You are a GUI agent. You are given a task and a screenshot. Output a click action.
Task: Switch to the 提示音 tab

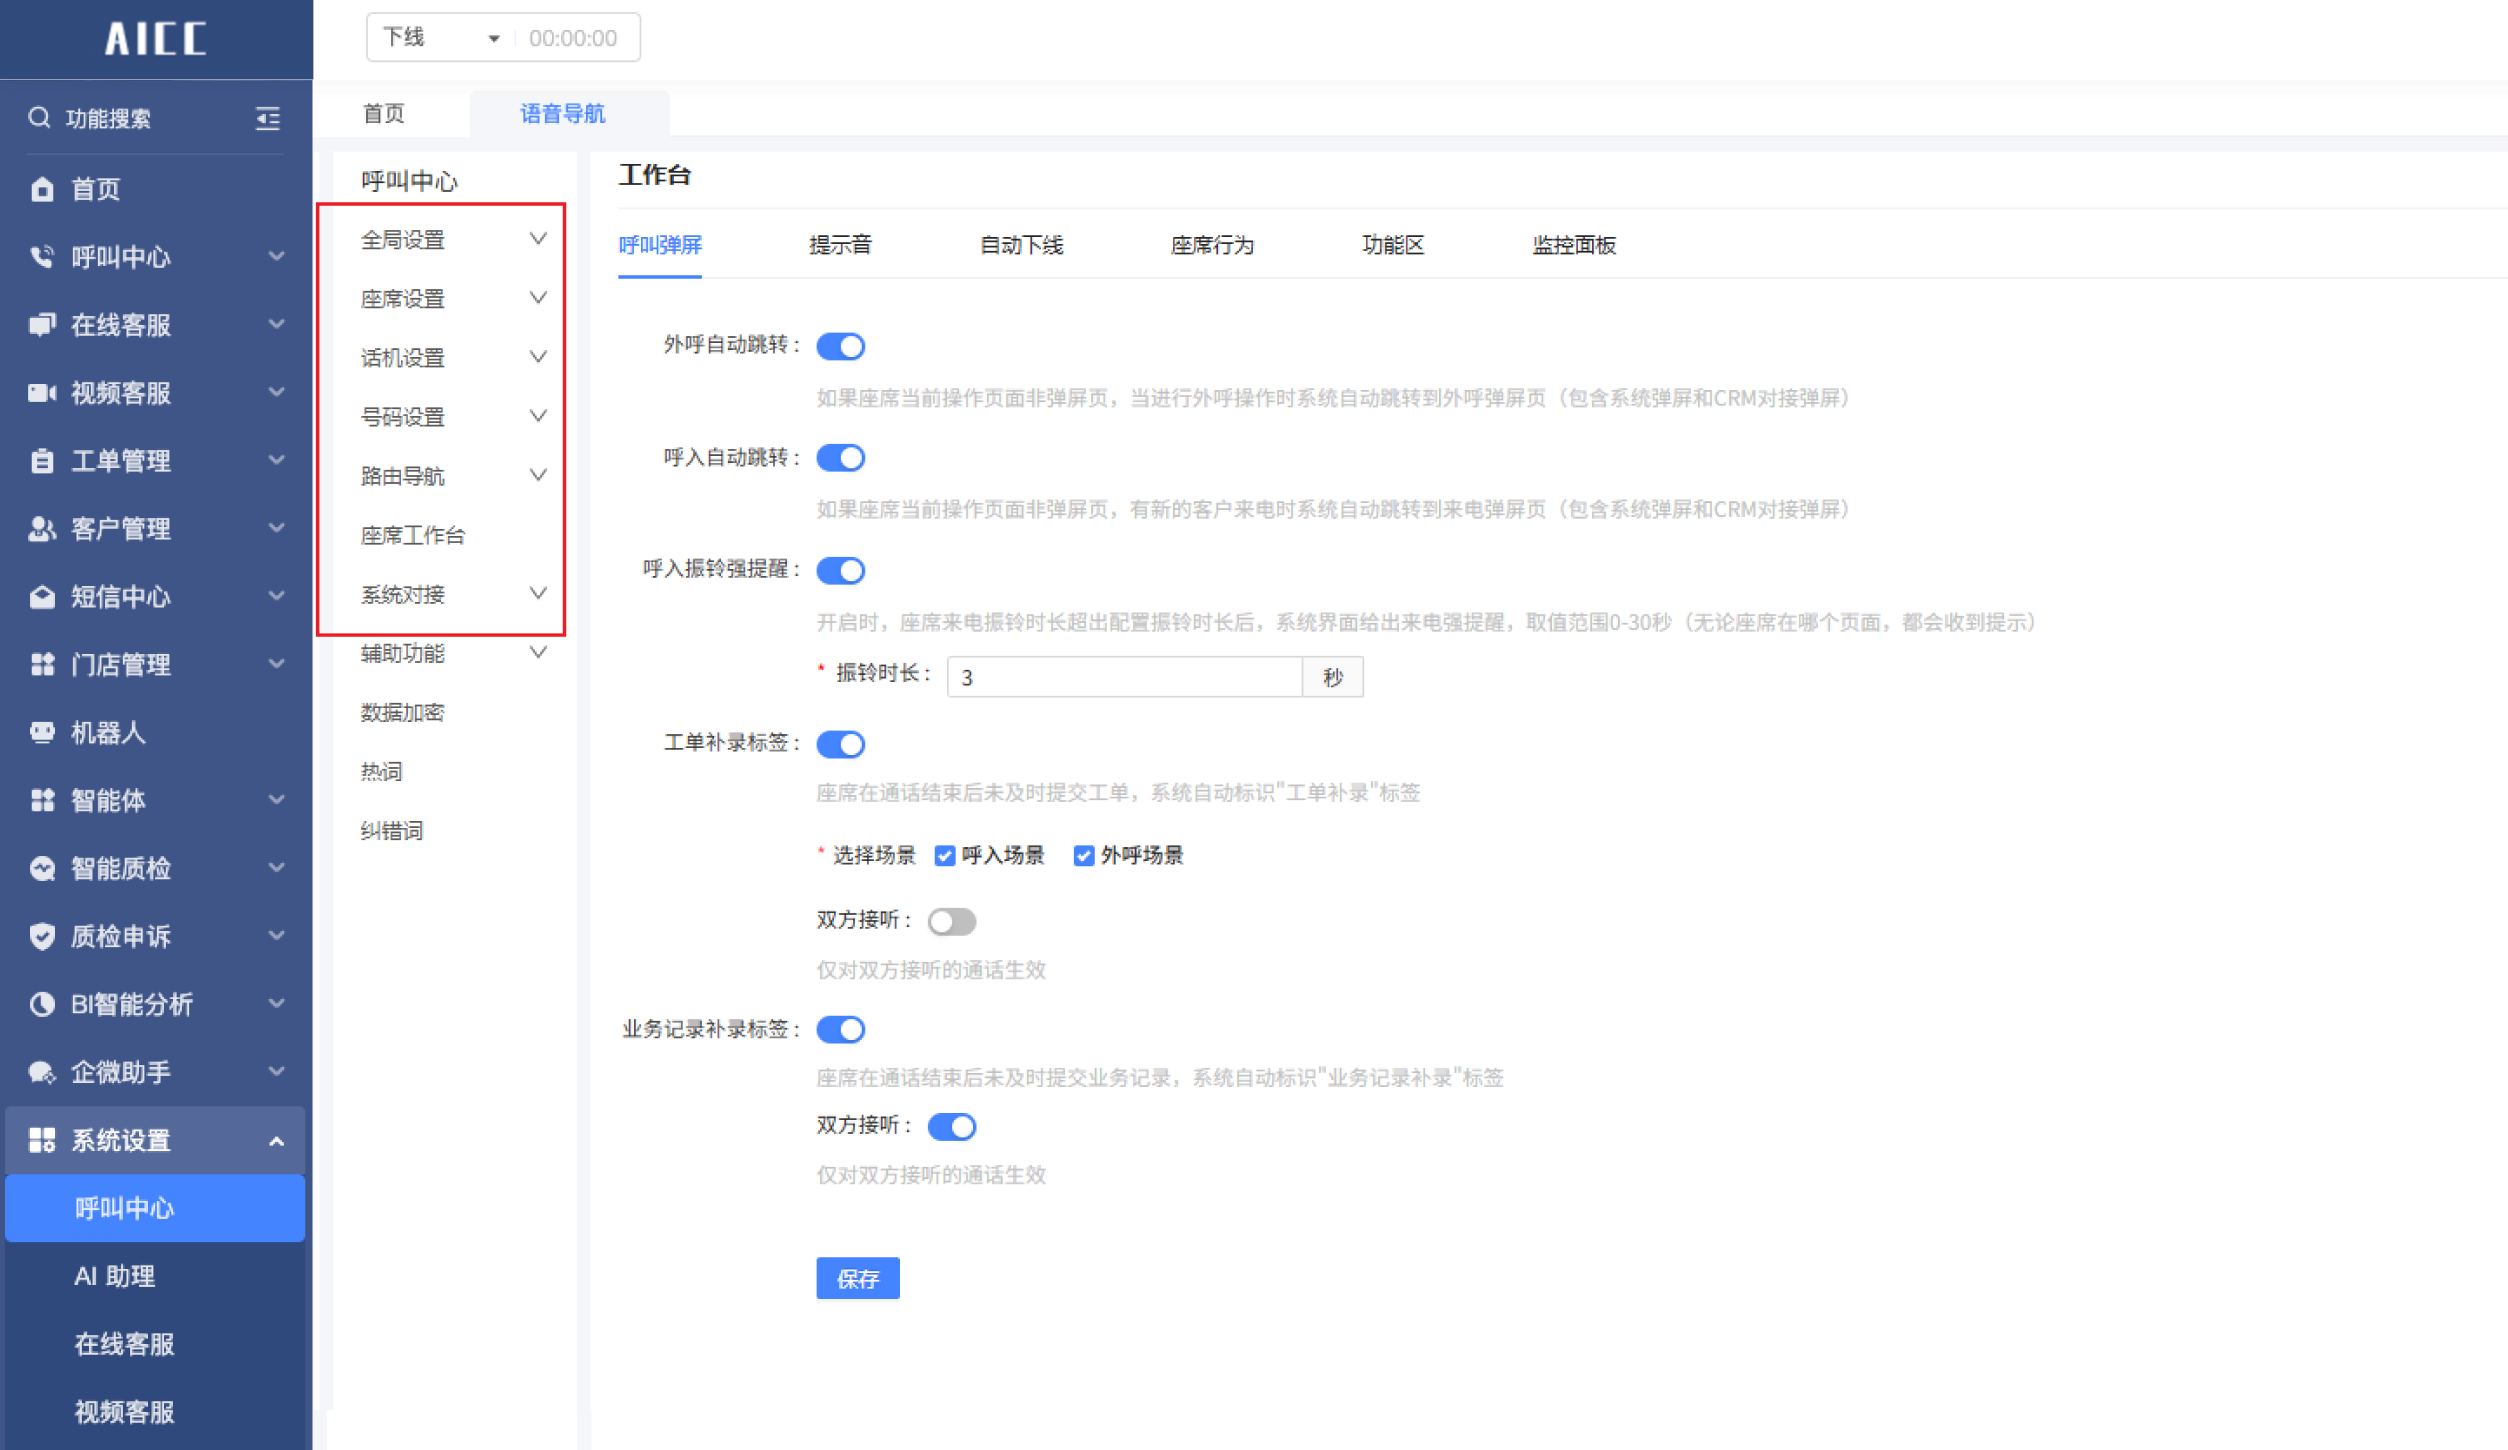(x=839, y=245)
